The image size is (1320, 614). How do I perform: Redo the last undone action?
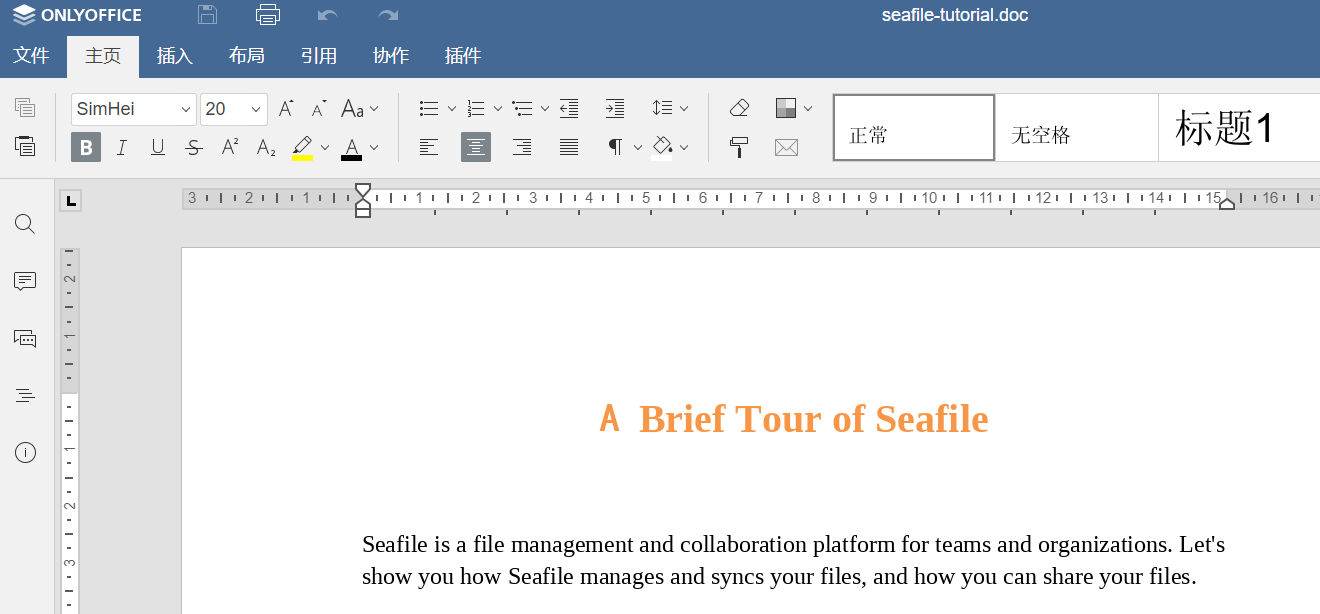pyautogui.click(x=388, y=15)
